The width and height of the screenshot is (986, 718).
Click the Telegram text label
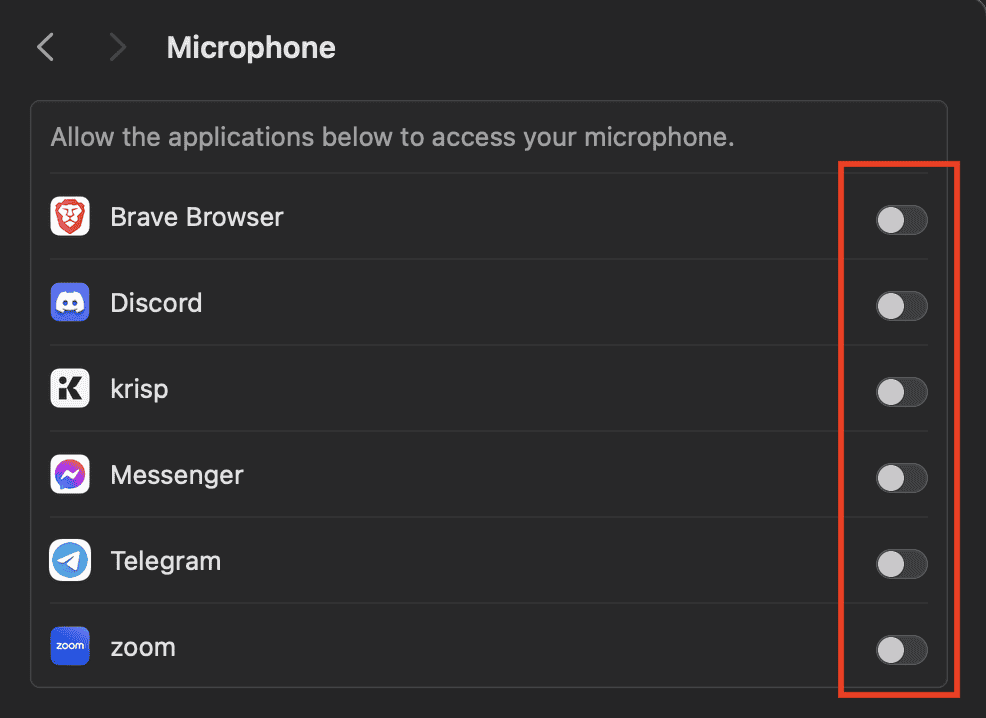coord(166,561)
